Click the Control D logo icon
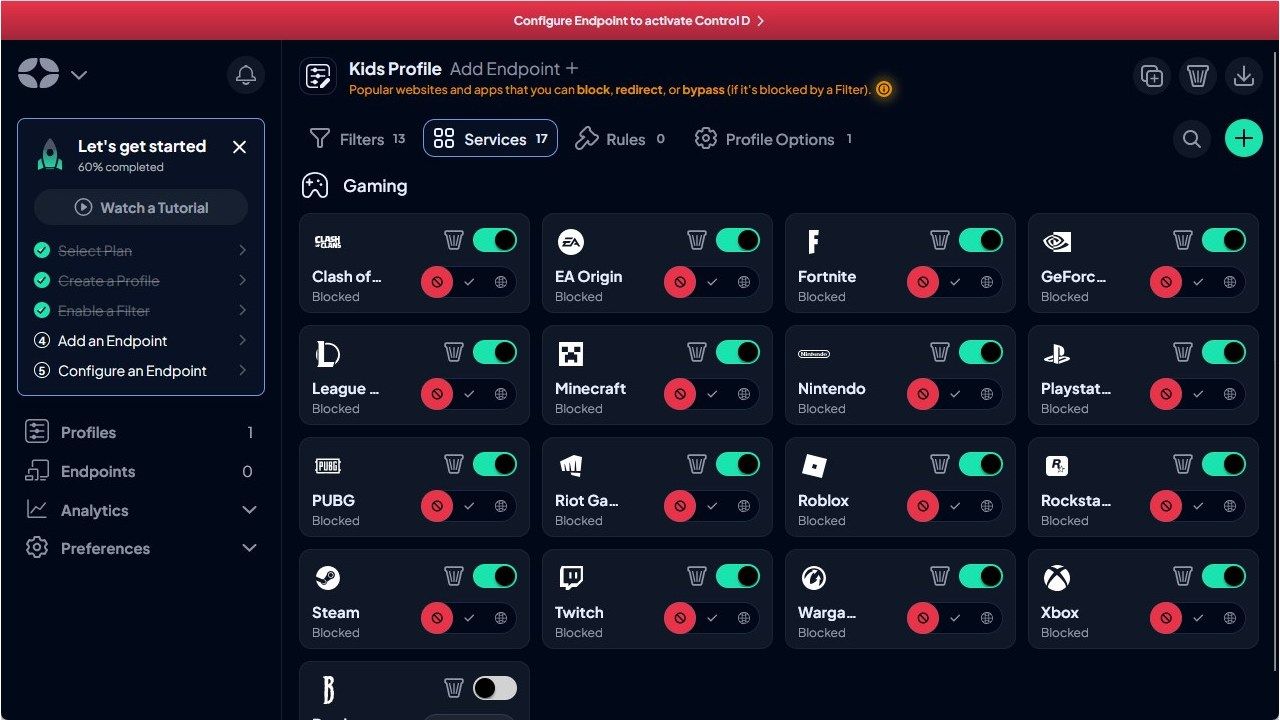 (x=38, y=73)
